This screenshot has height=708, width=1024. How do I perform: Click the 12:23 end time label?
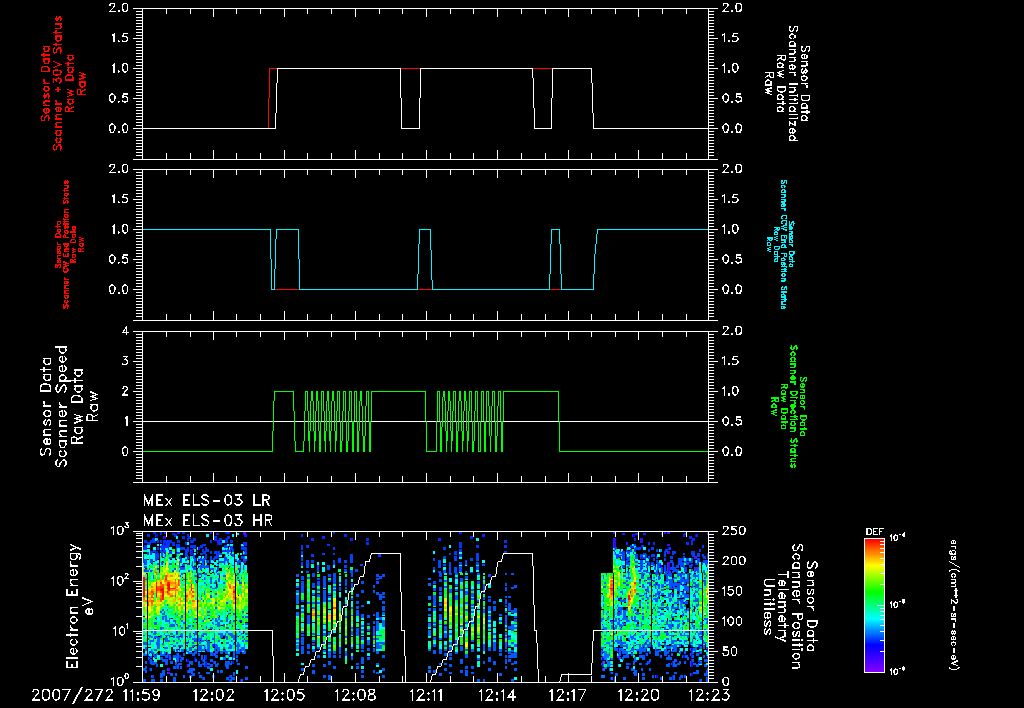click(709, 695)
